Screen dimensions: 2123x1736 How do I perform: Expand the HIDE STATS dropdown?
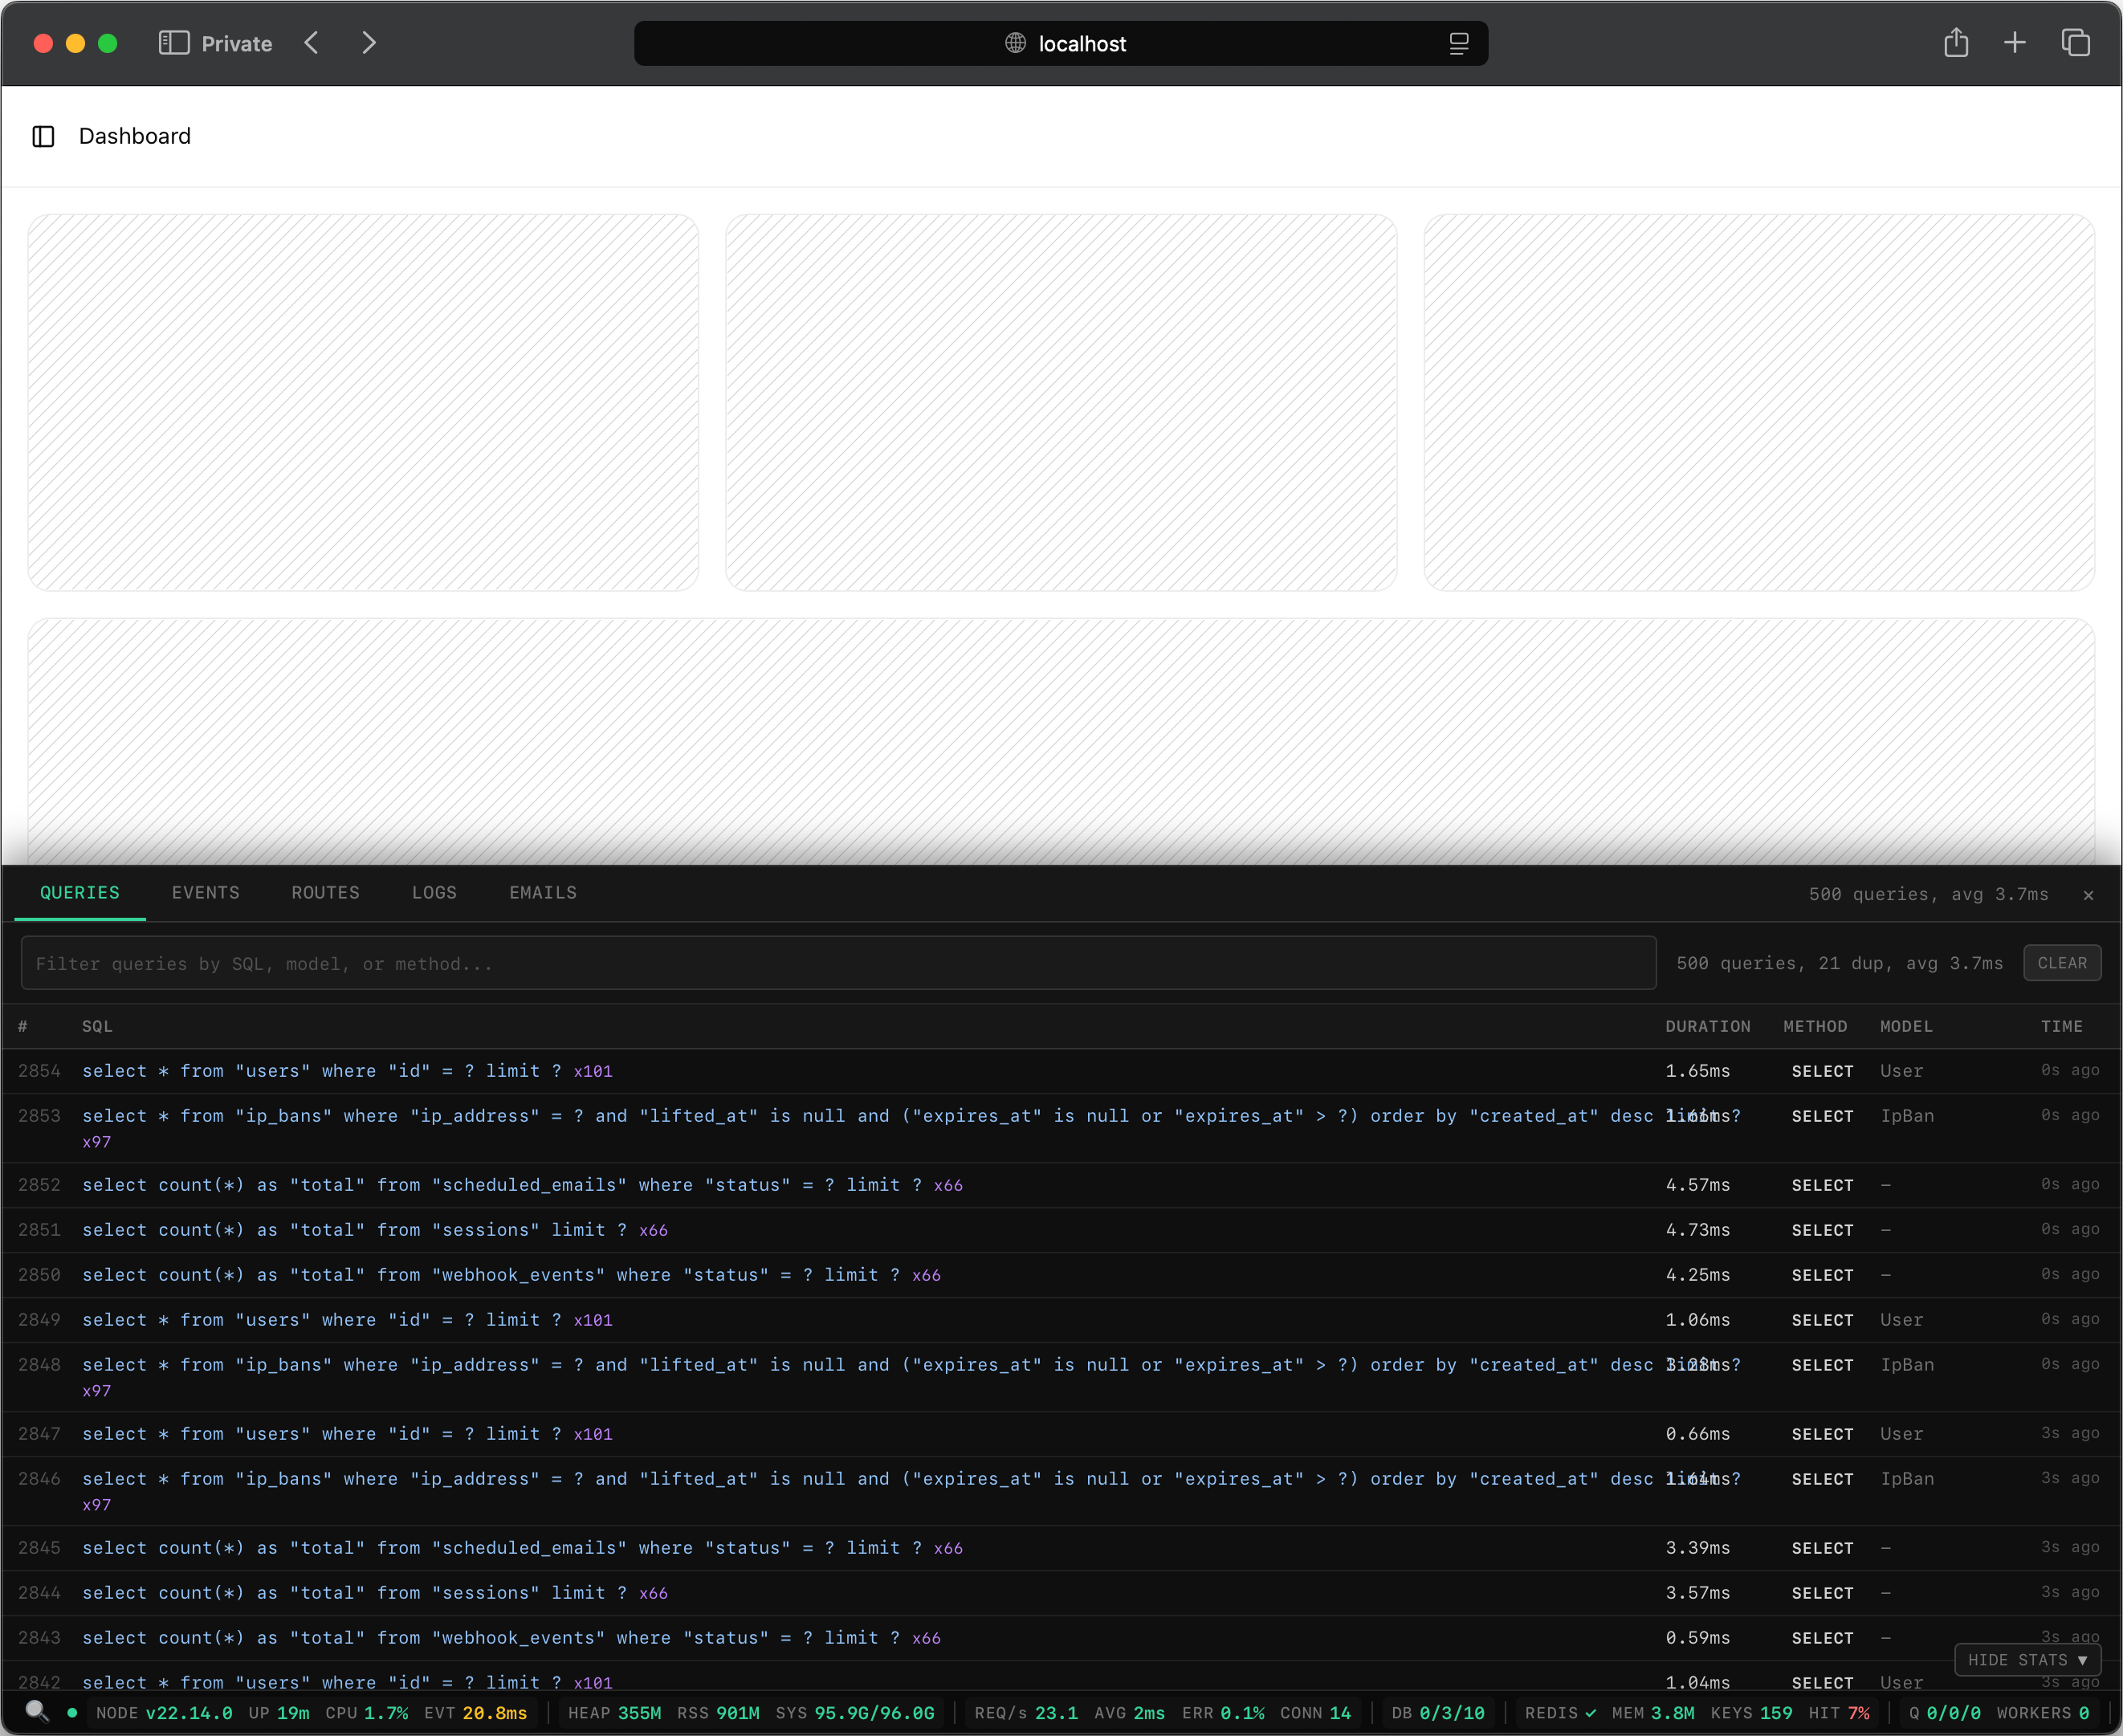2027,1660
